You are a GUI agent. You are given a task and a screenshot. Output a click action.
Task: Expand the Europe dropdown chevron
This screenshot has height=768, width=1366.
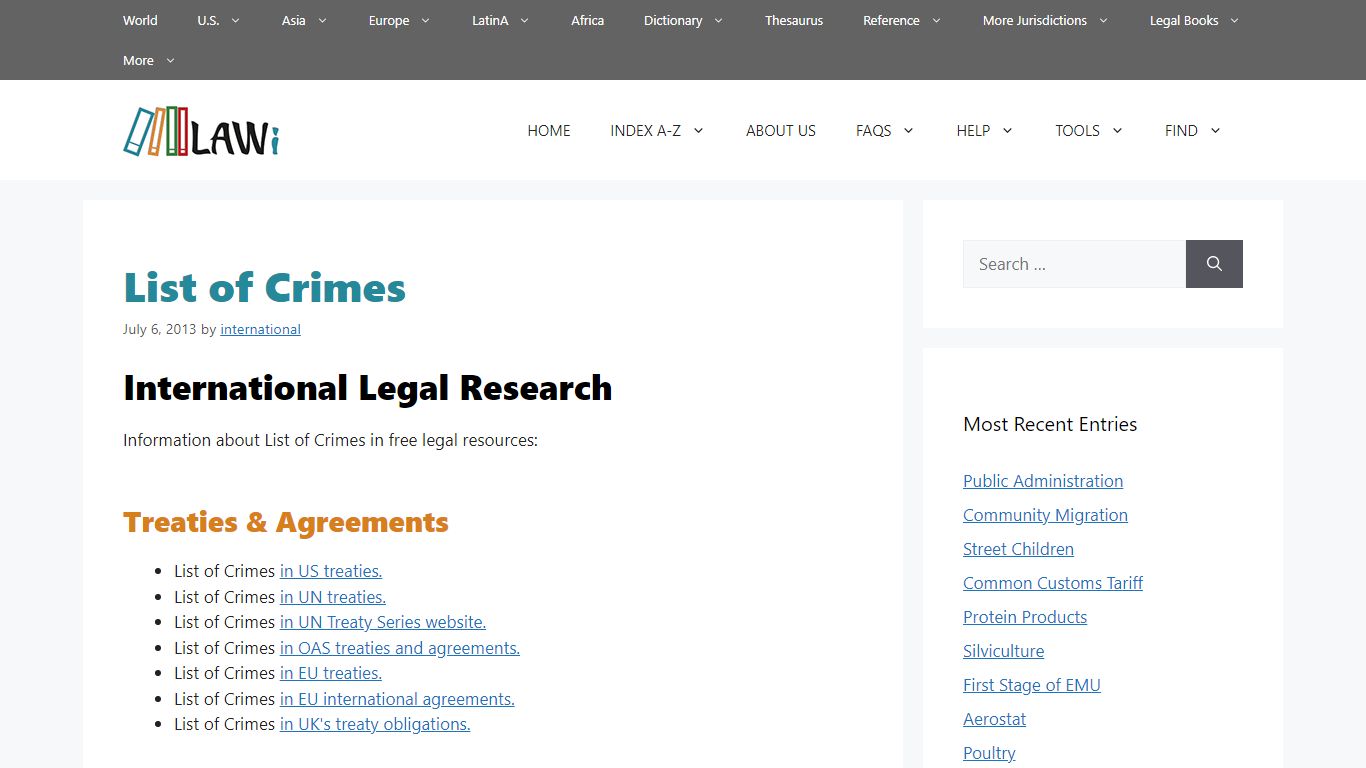pos(425,20)
